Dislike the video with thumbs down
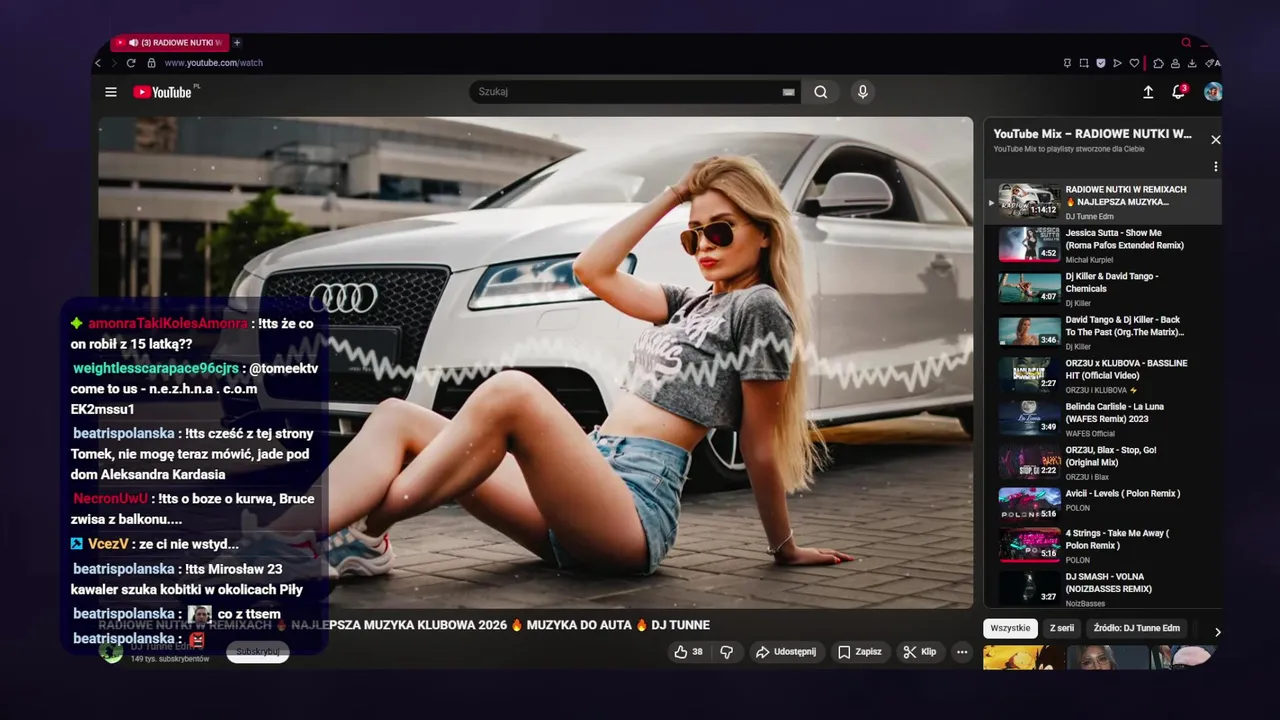 (727, 652)
